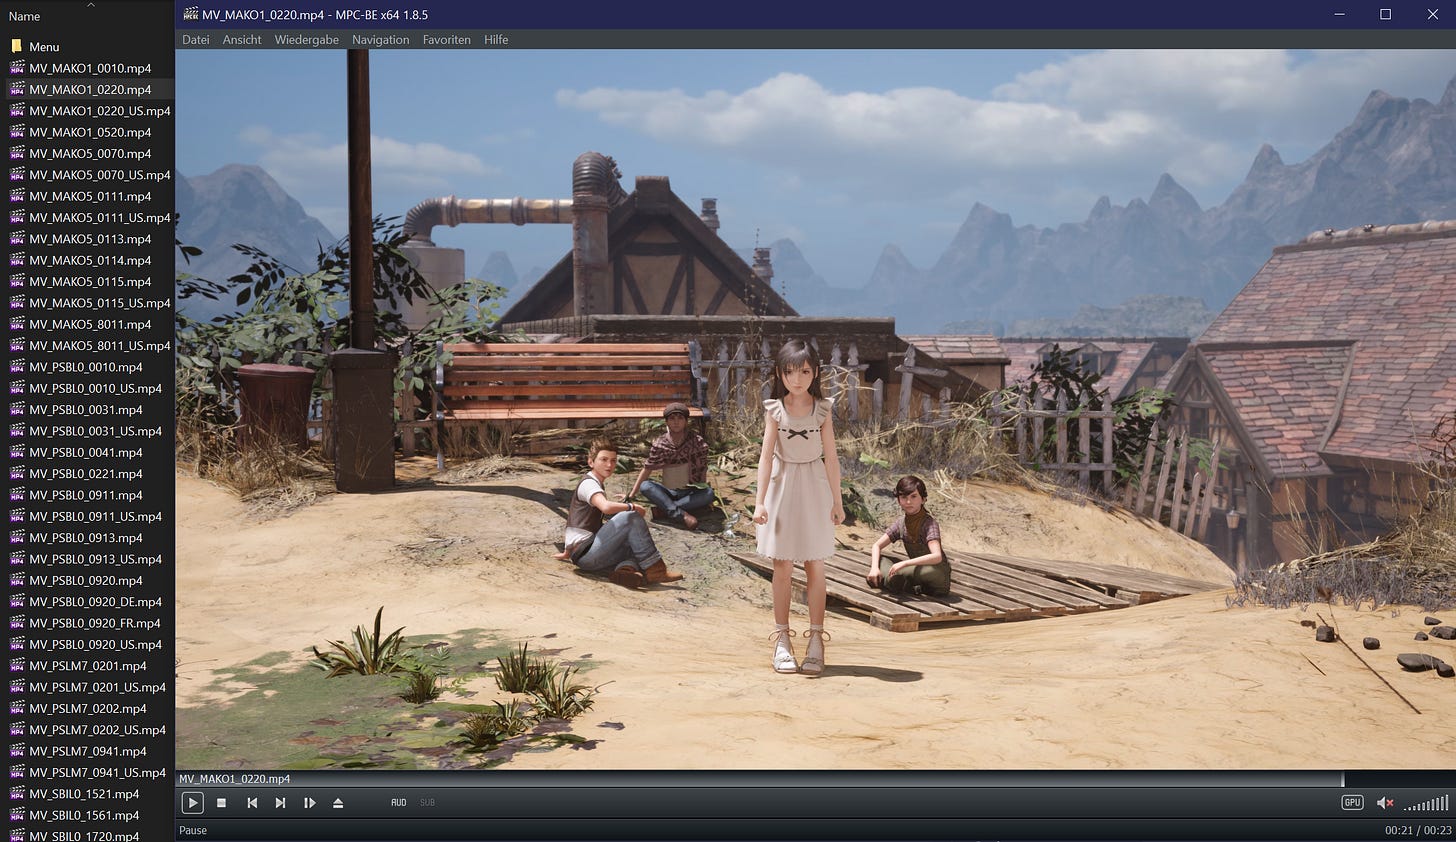Stop video playback
This screenshot has width=1456, height=842.
coord(222,802)
